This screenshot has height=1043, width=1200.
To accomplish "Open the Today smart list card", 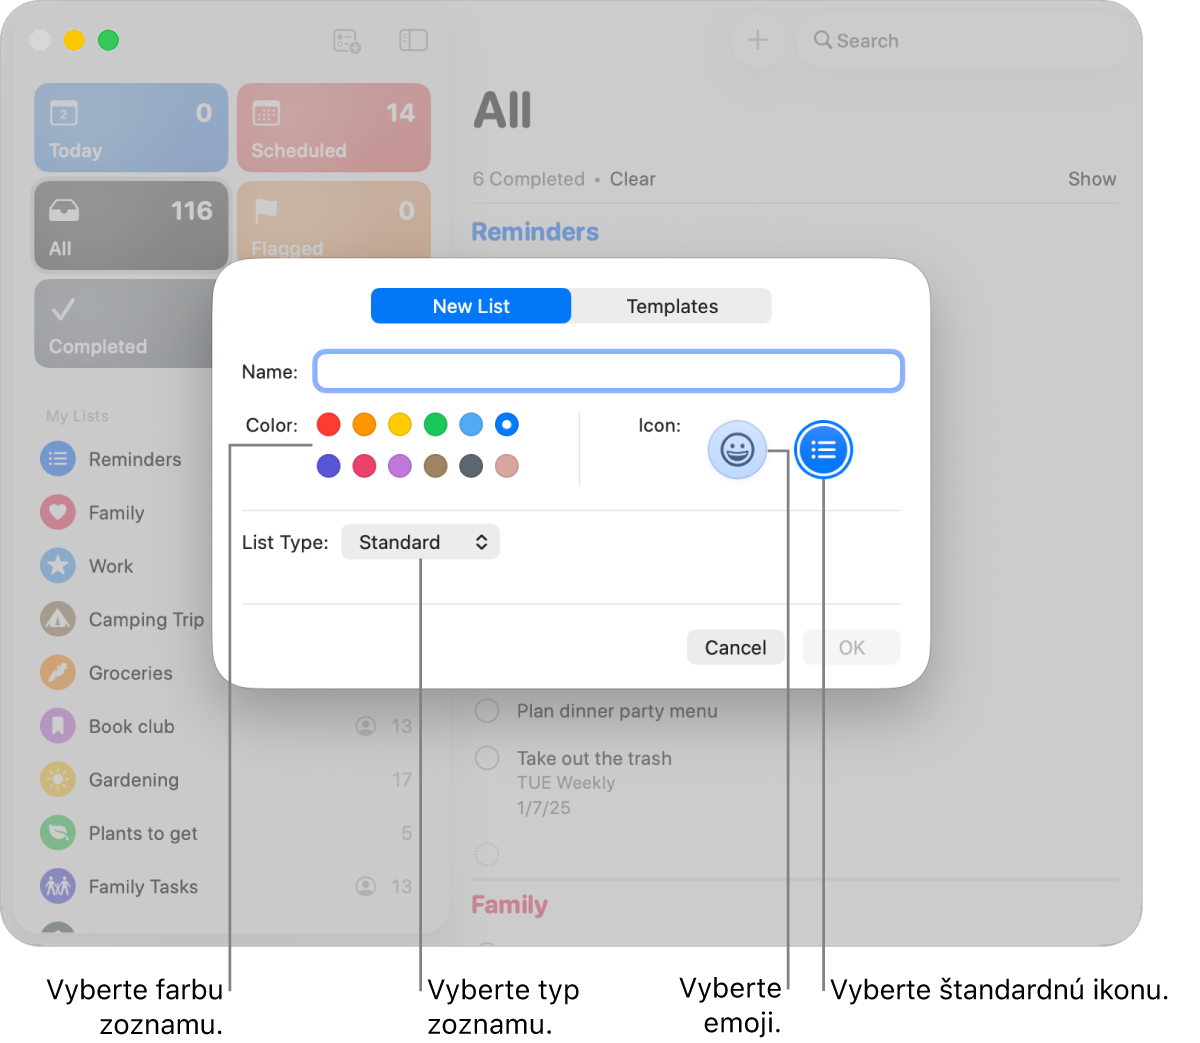I will (131, 128).
